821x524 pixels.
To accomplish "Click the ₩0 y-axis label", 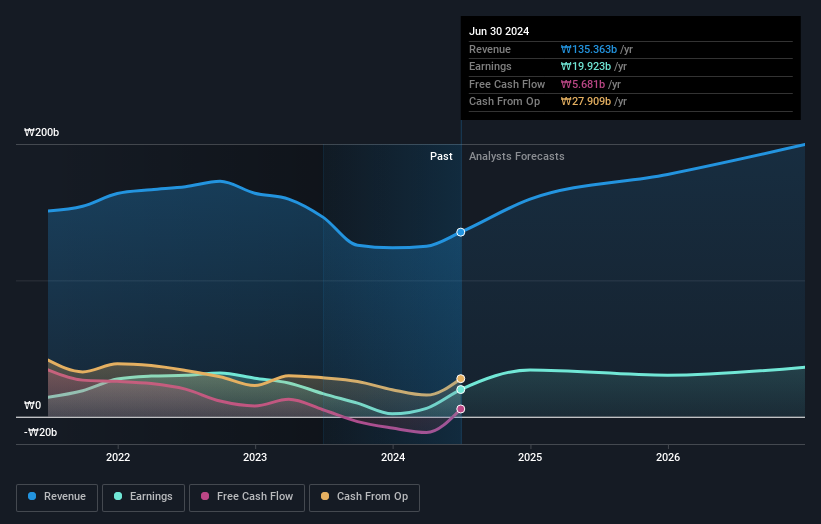I will click(x=32, y=405).
